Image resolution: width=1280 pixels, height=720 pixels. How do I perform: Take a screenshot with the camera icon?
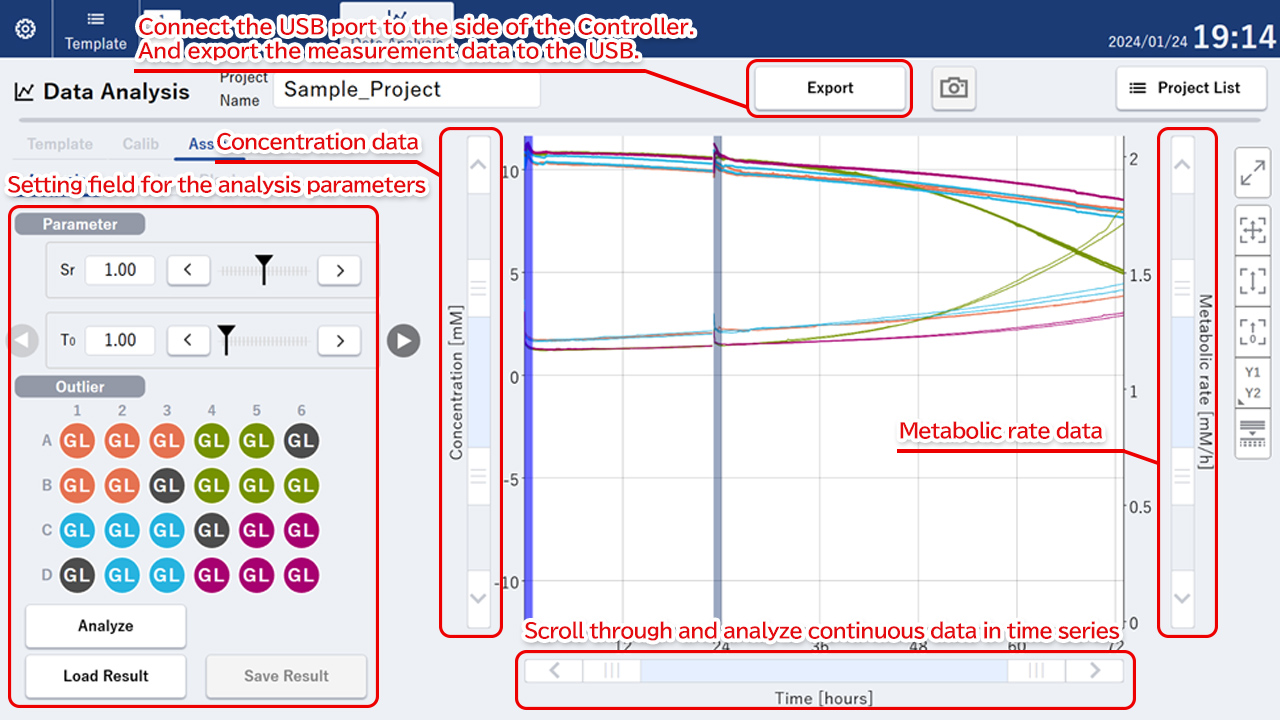(953, 88)
